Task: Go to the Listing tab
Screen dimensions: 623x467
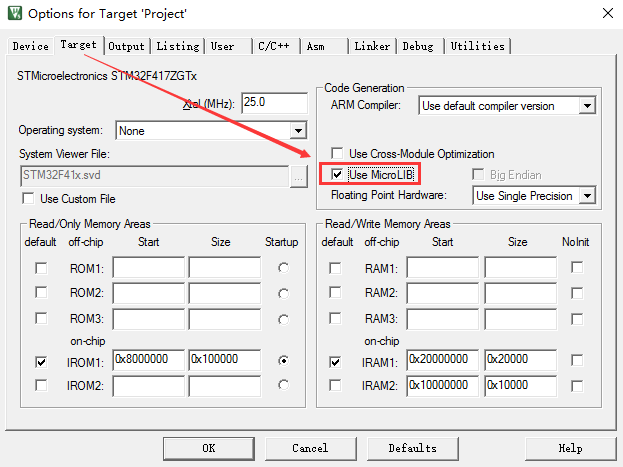Action: coord(178,46)
